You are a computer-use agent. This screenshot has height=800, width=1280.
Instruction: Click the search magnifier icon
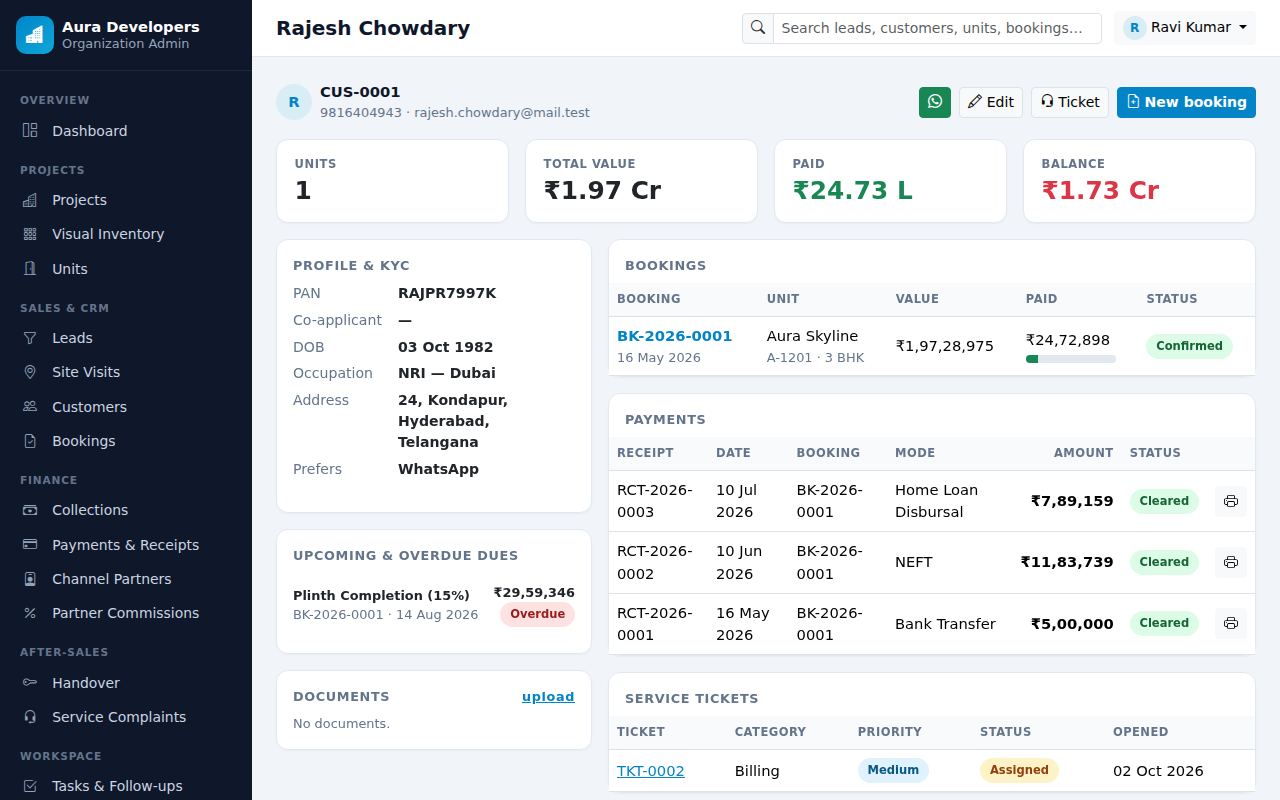758,28
